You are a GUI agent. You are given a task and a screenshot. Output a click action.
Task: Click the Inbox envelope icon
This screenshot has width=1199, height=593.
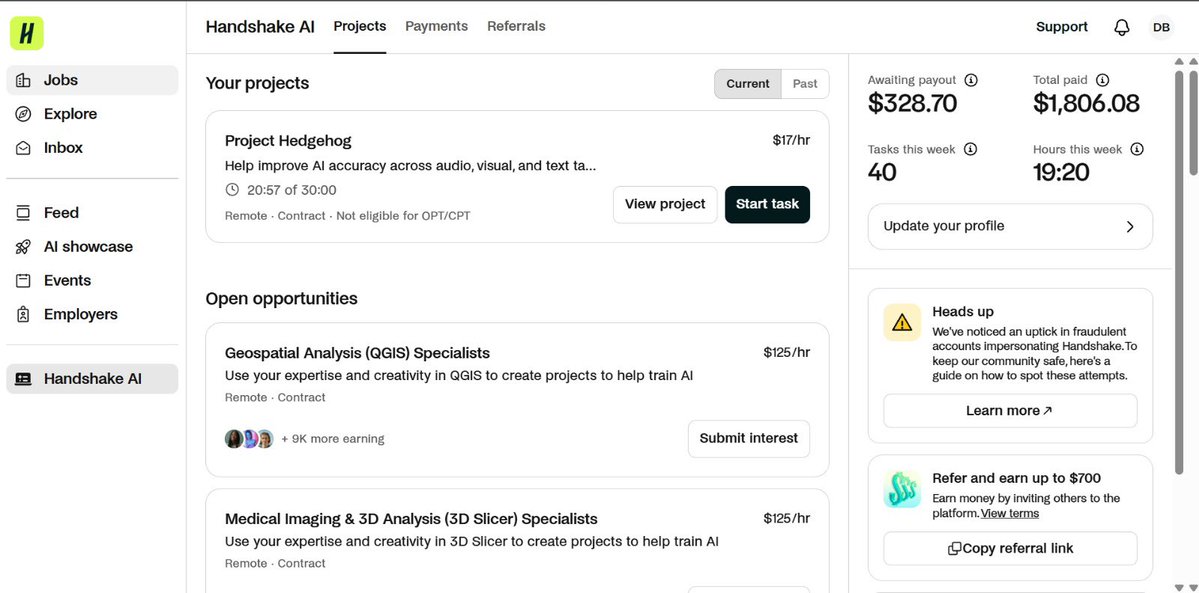[23, 148]
